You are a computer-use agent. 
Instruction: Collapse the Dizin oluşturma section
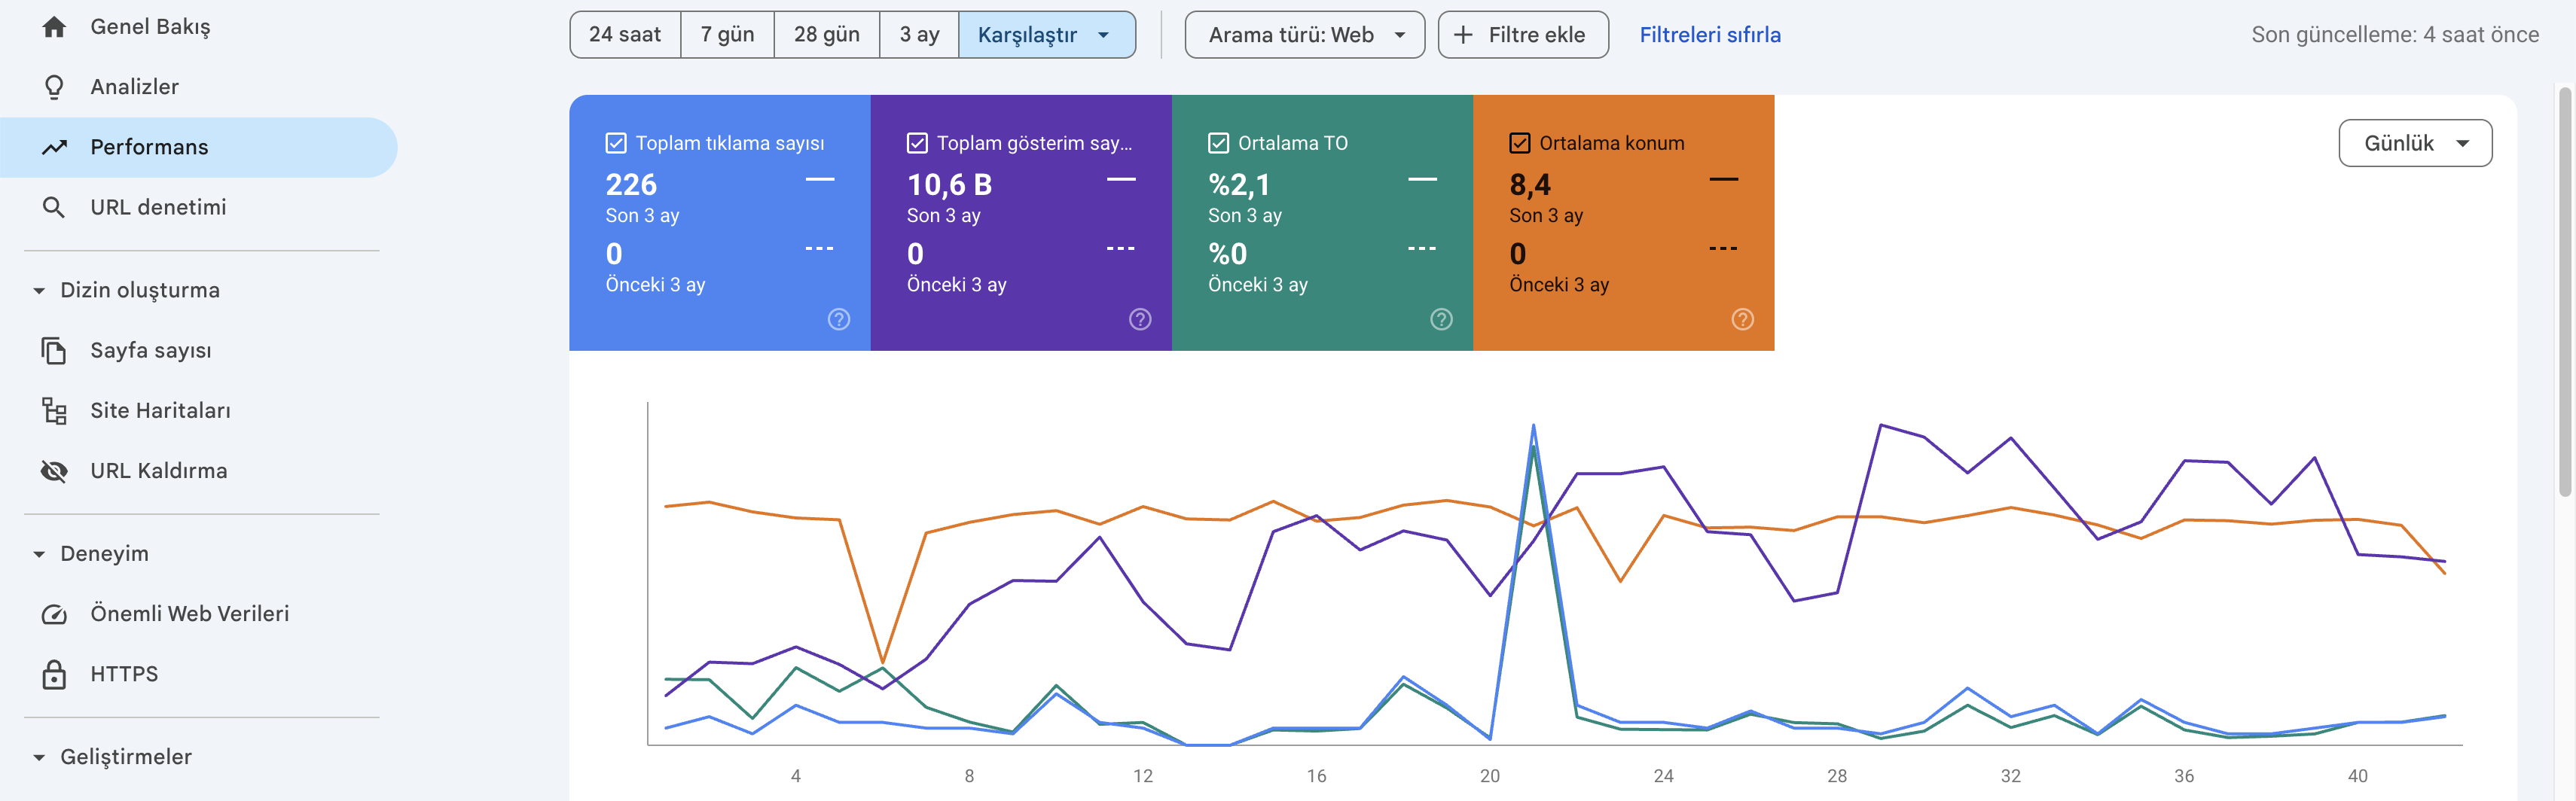point(39,290)
